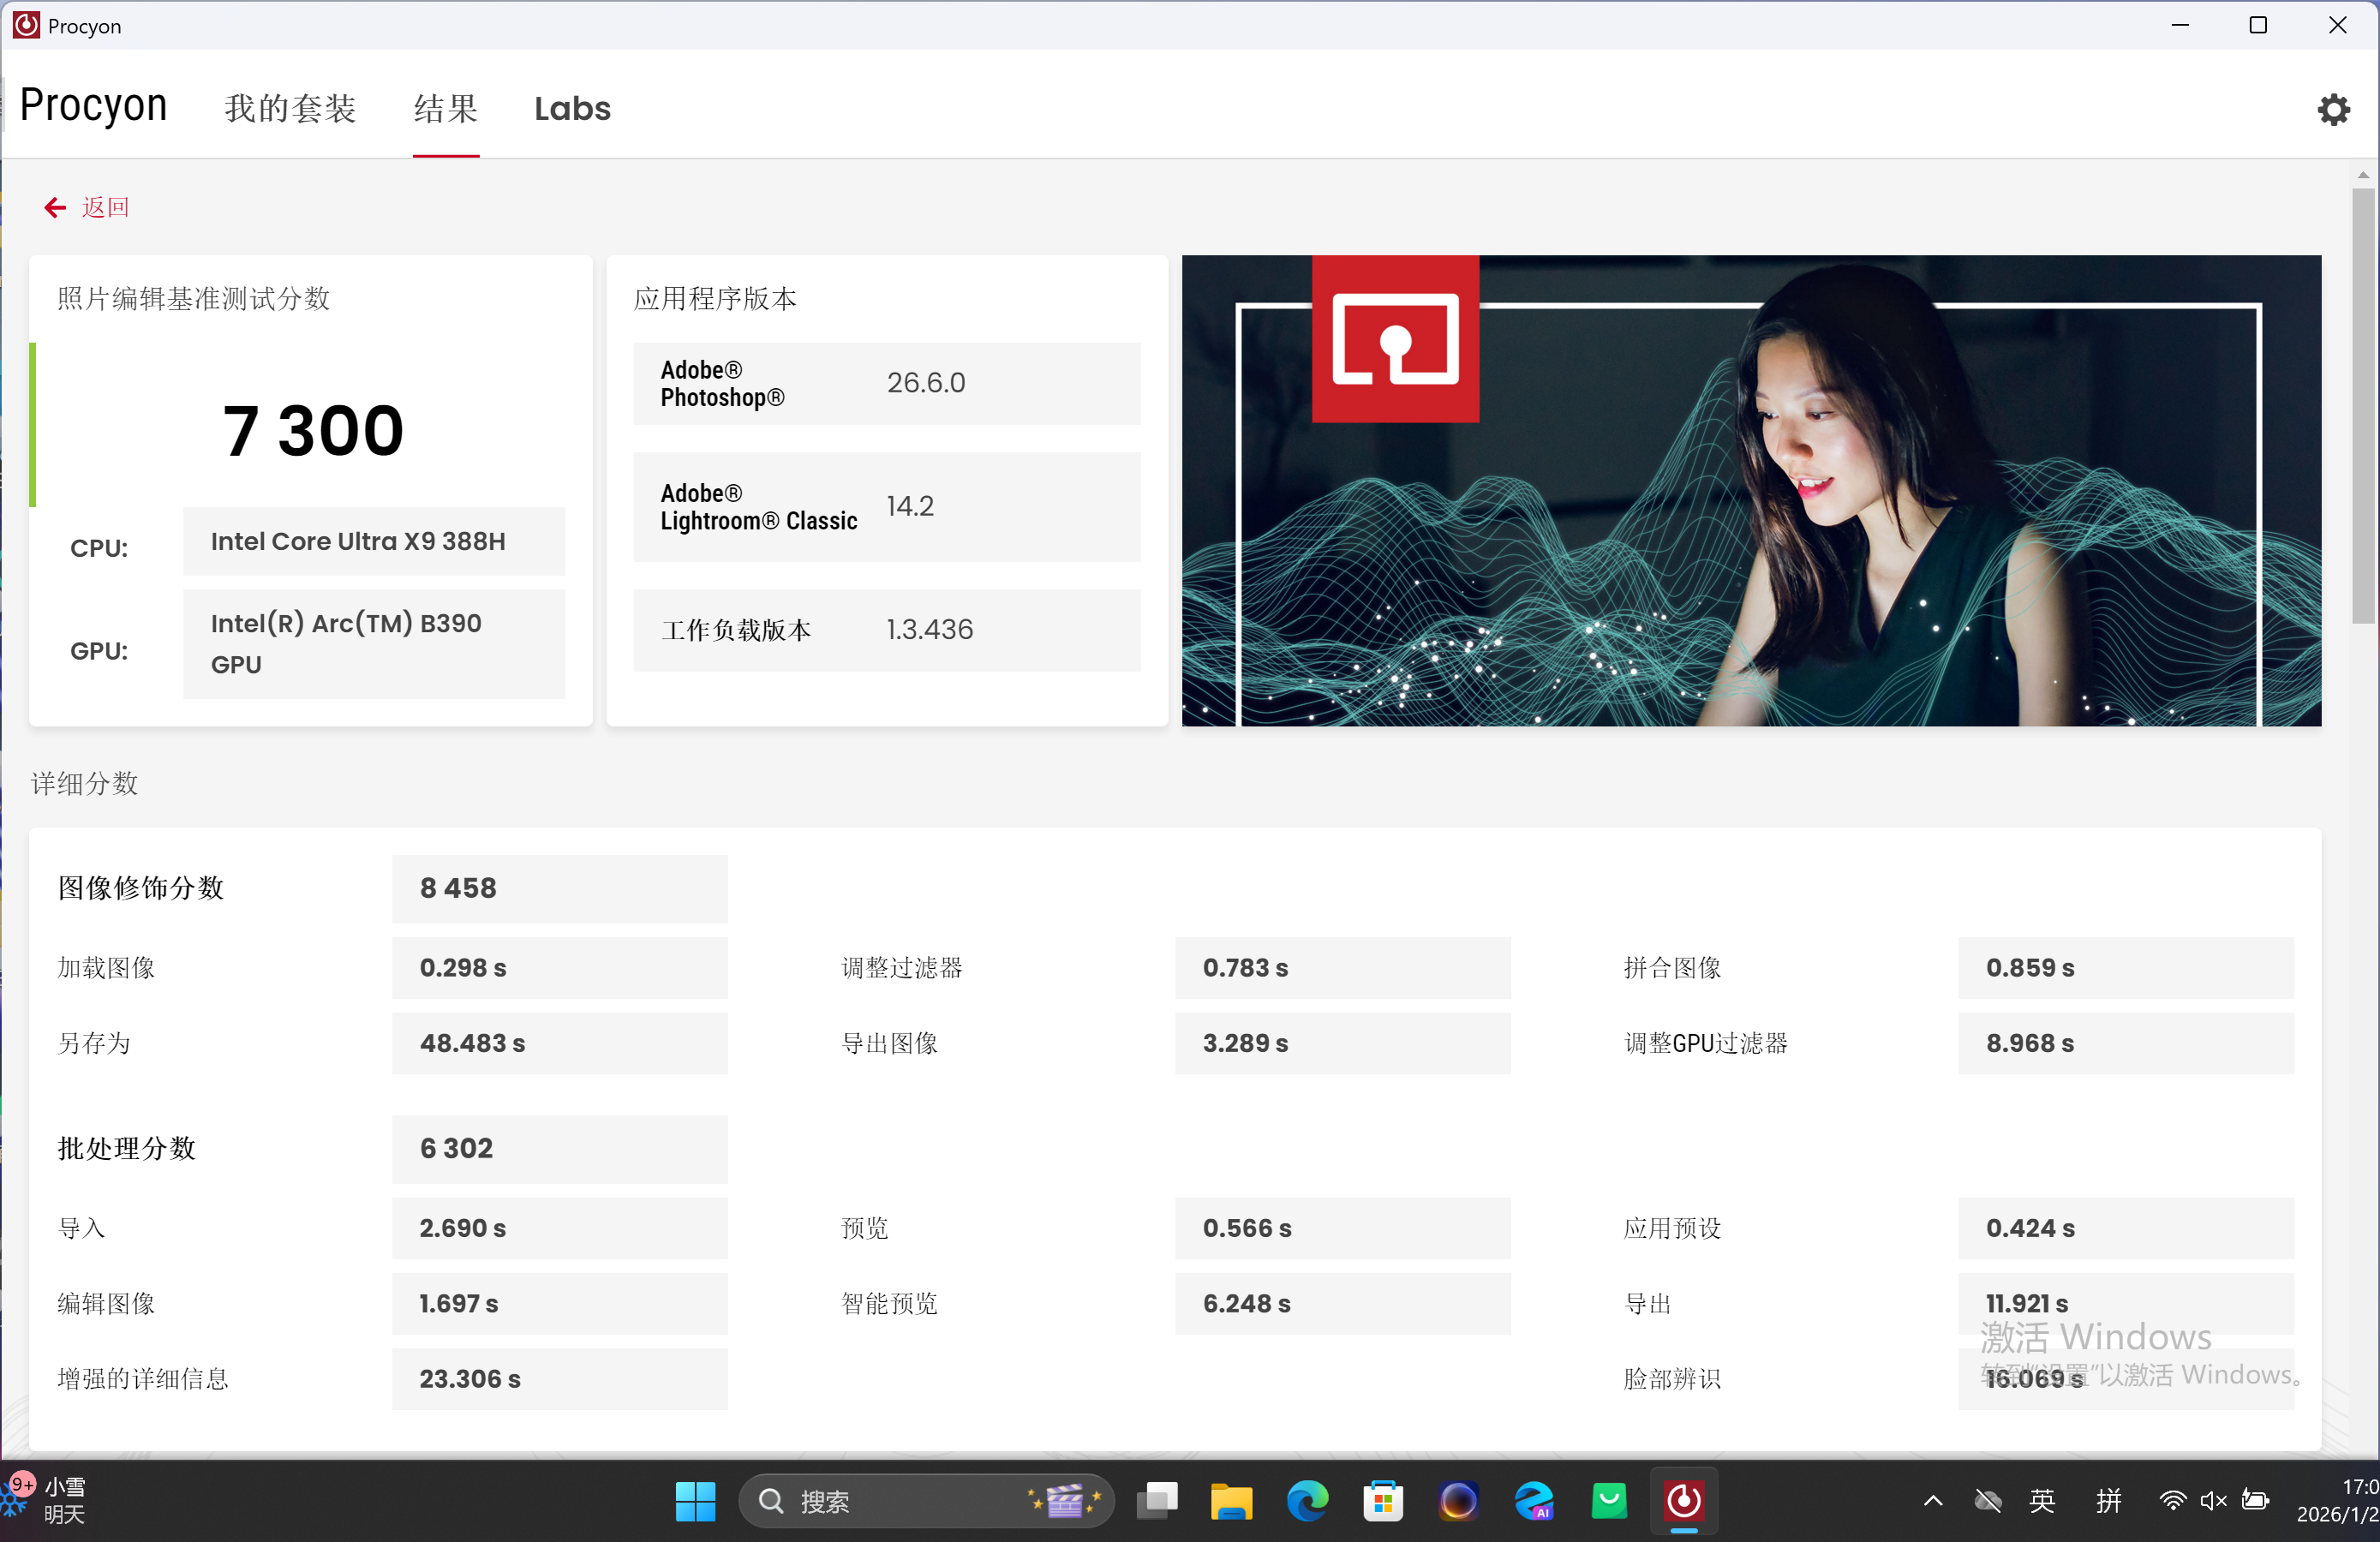Click the photo editing benchmark banner image
The height and width of the screenshot is (1542, 2380).
pyautogui.click(x=1750, y=490)
